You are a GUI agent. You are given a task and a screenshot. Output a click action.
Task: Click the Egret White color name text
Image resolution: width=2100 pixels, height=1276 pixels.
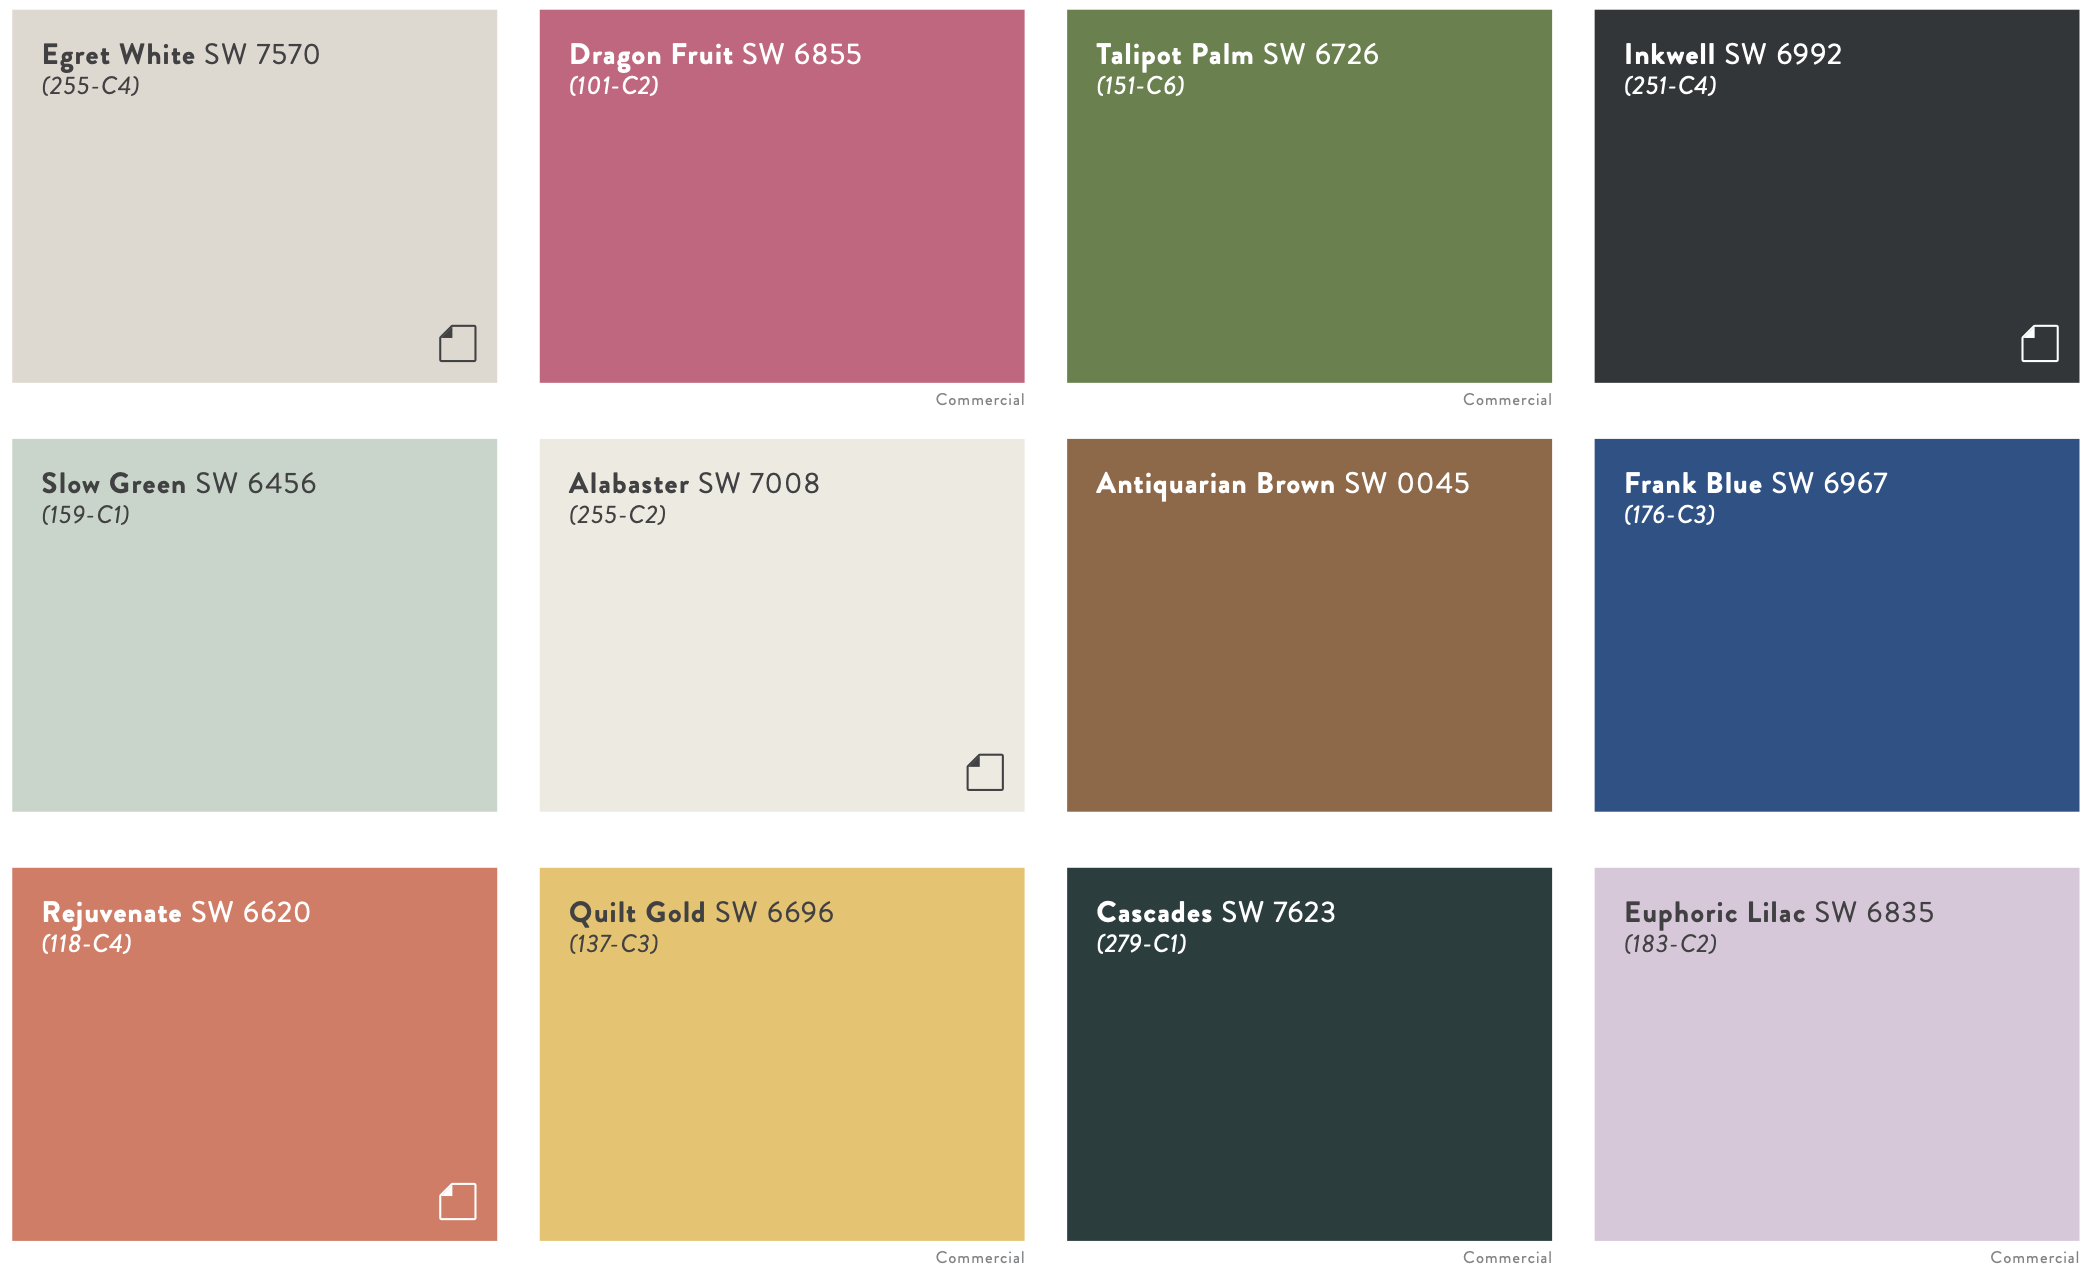[117, 56]
